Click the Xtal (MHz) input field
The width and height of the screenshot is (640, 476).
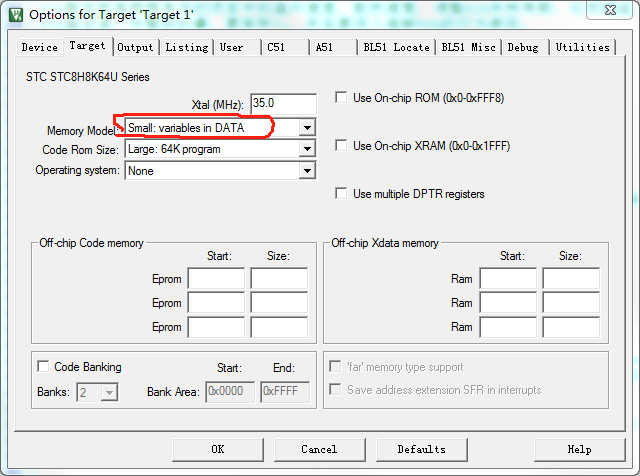[x=283, y=104]
